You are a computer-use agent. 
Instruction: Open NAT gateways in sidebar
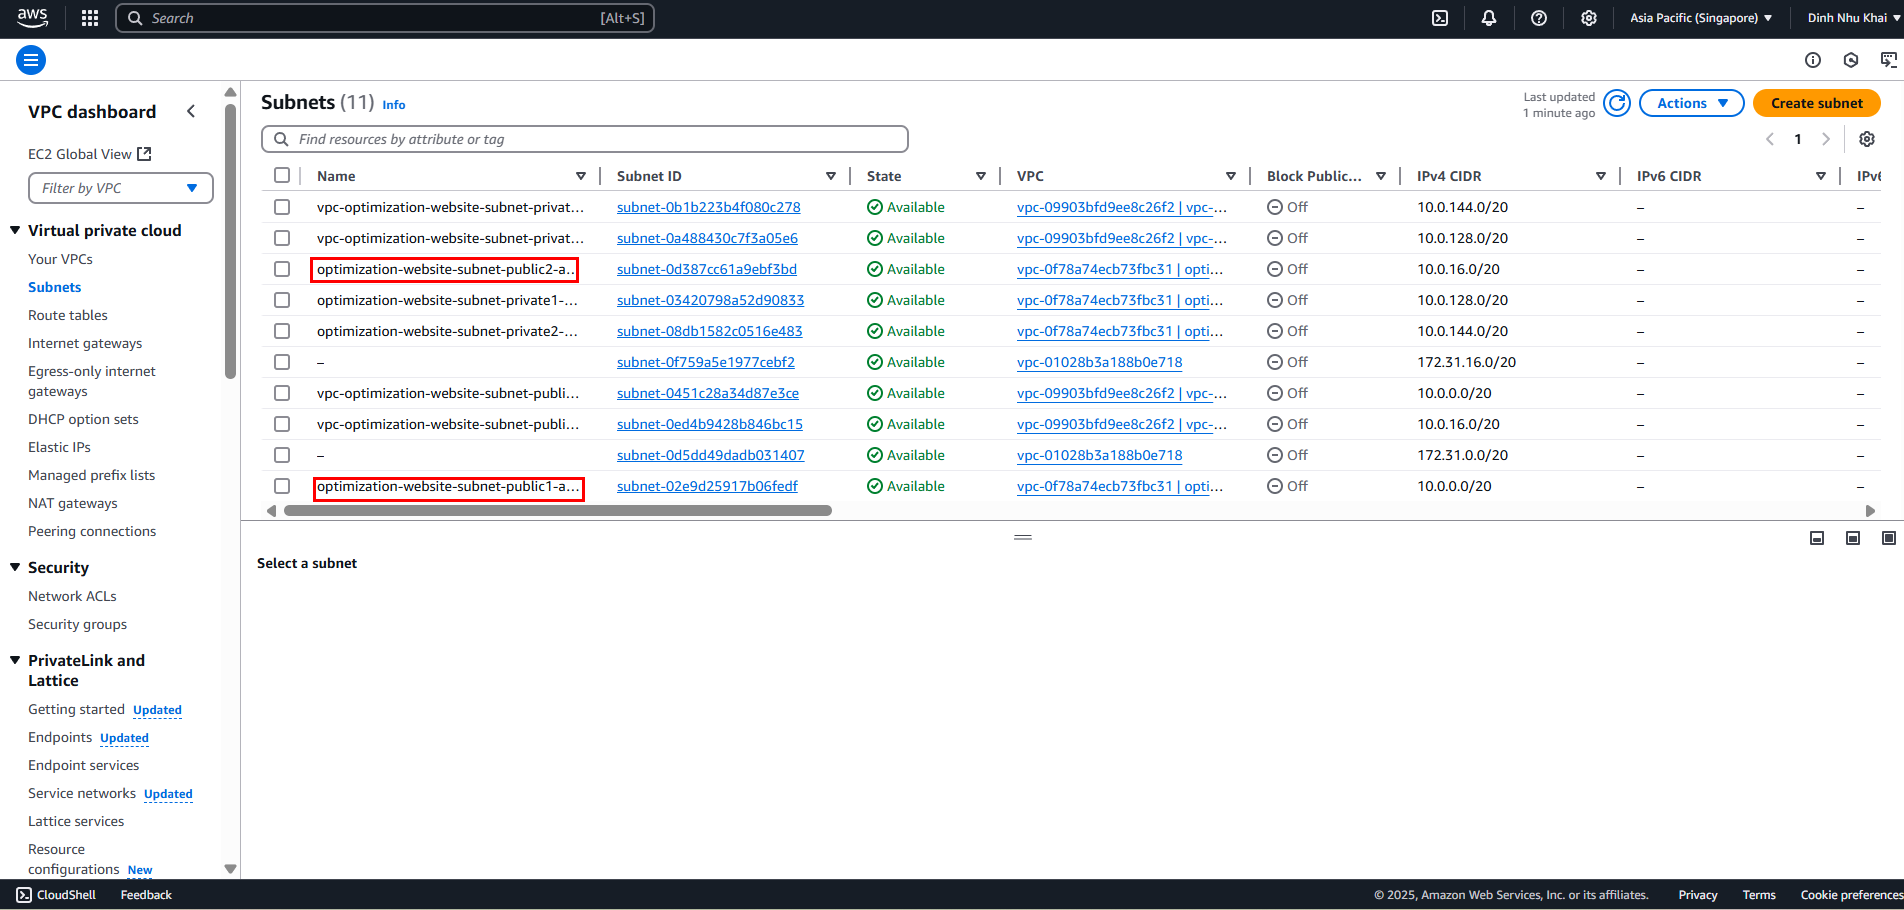pos(73,503)
